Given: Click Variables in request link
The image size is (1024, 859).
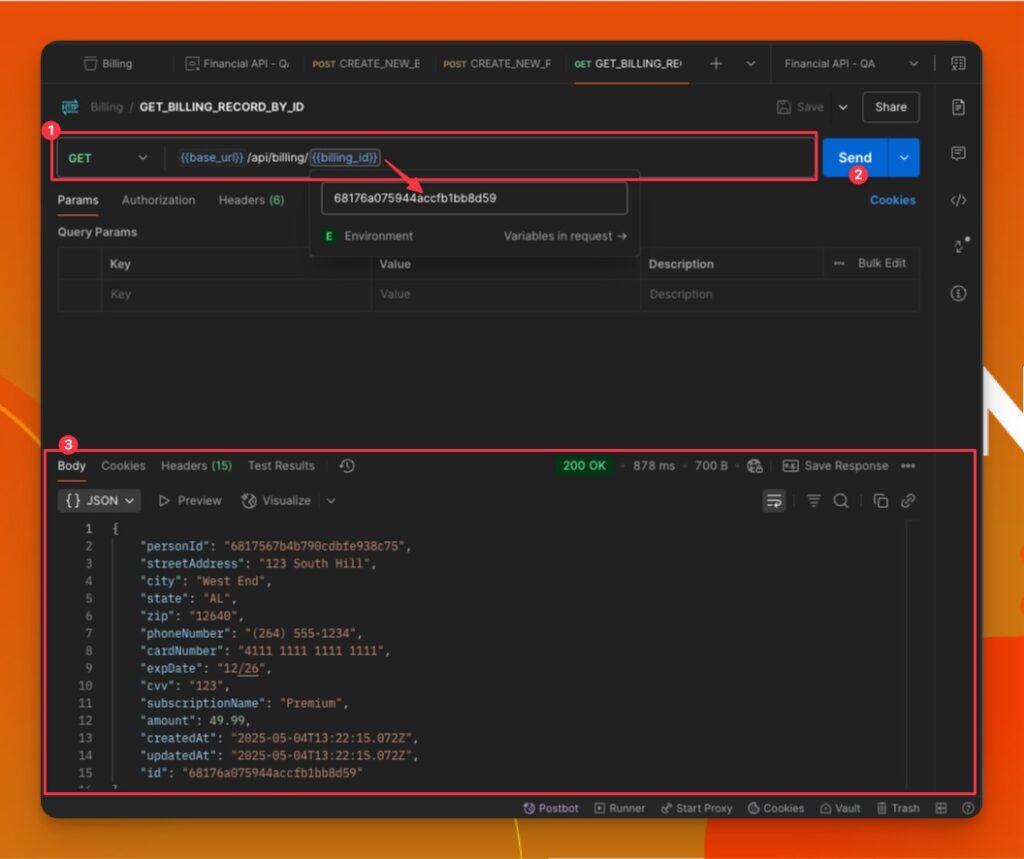Looking at the screenshot, I should [565, 236].
